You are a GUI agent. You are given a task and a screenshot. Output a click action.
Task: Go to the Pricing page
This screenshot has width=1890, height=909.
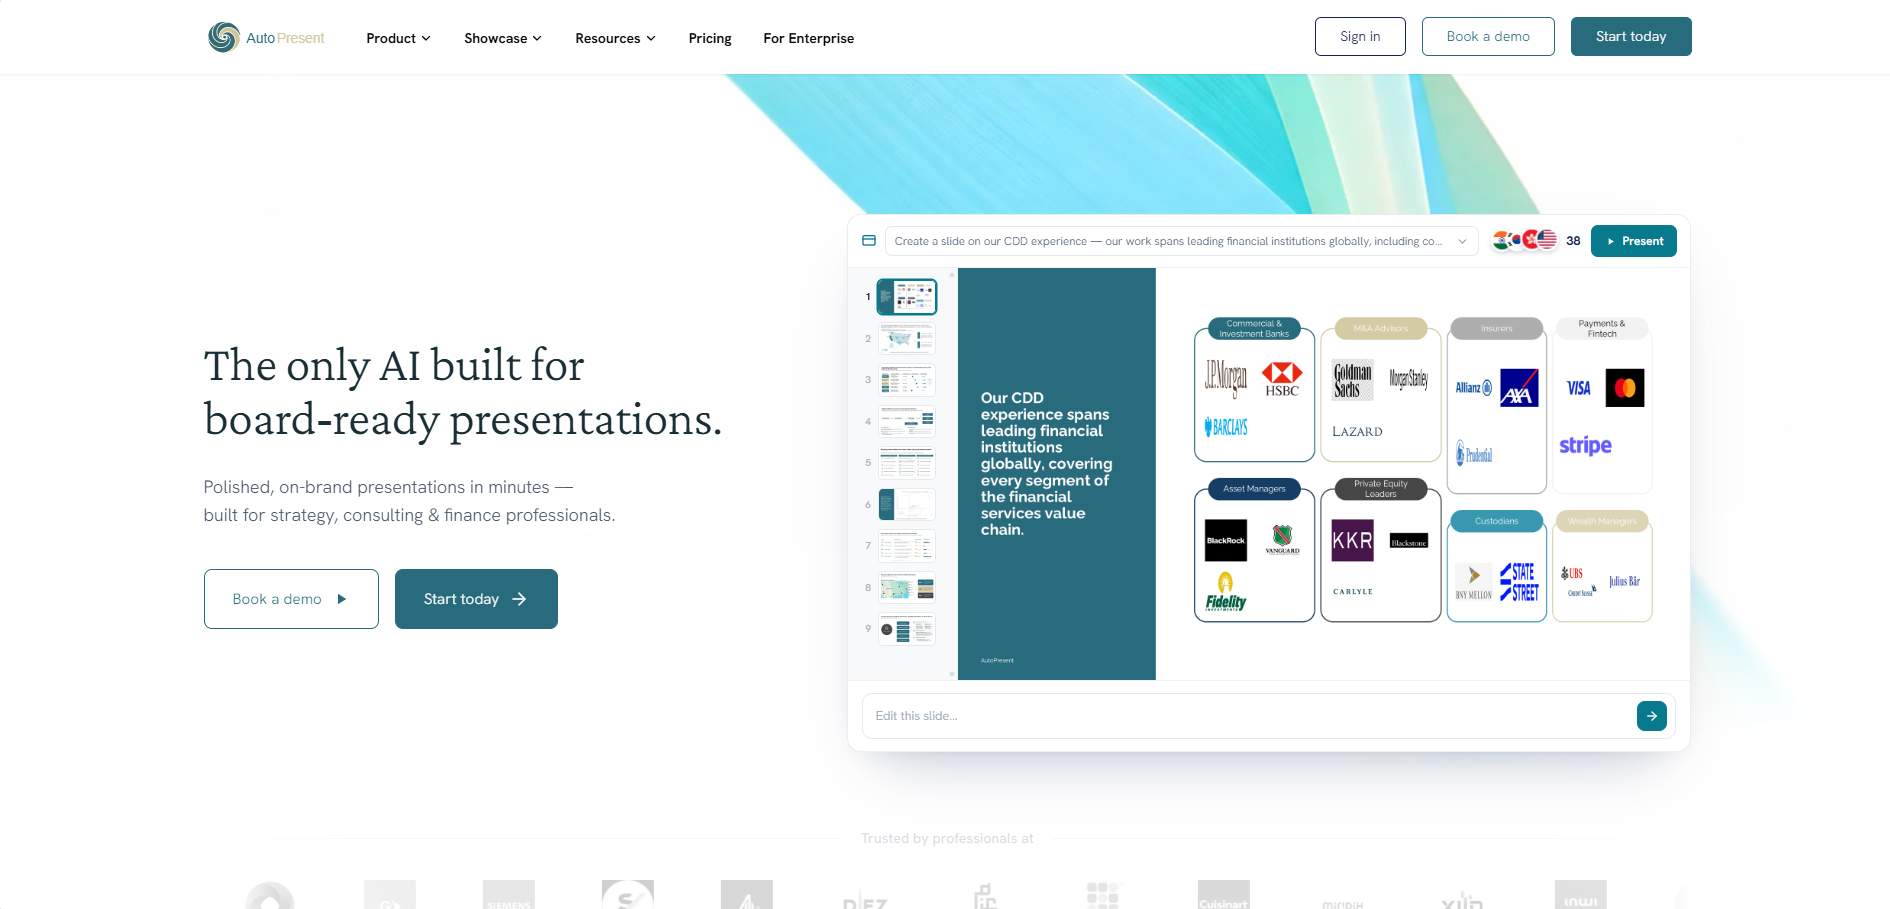(x=710, y=38)
